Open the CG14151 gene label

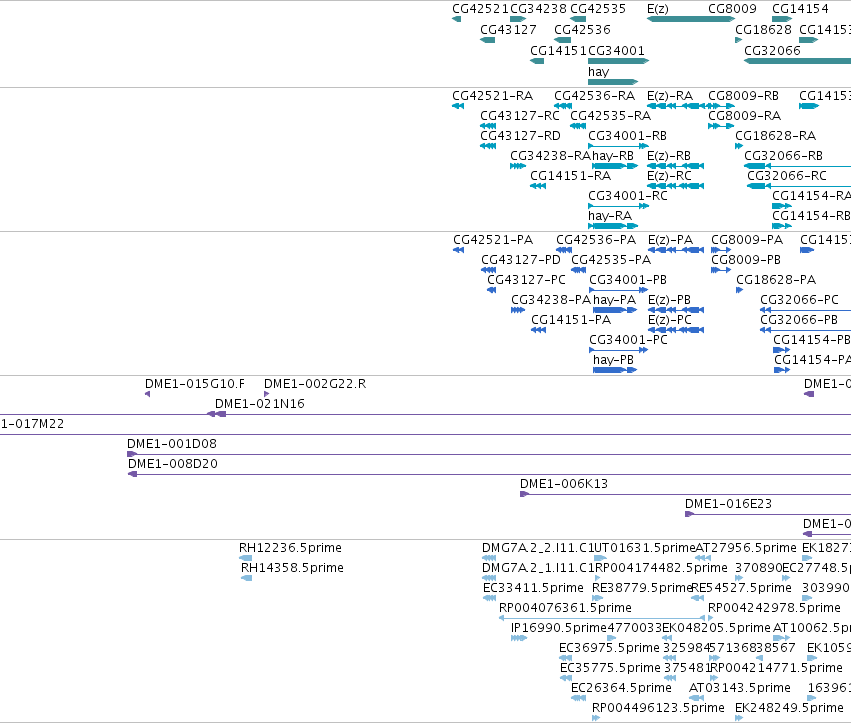pos(558,50)
